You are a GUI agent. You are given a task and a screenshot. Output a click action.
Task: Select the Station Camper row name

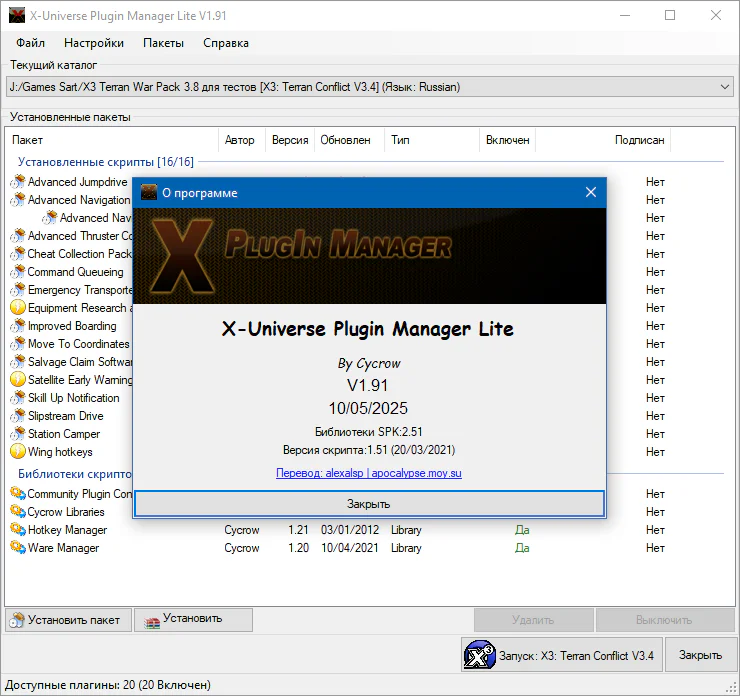pyautogui.click(x=64, y=434)
